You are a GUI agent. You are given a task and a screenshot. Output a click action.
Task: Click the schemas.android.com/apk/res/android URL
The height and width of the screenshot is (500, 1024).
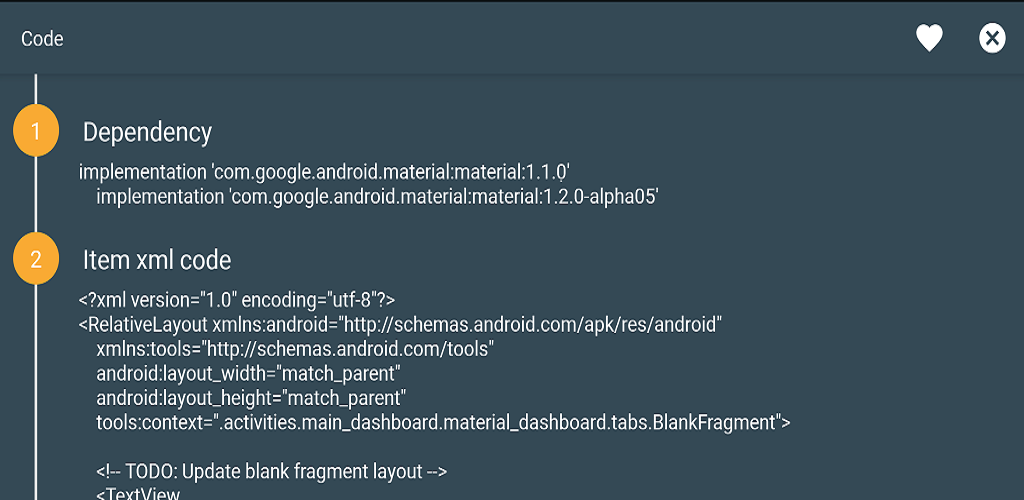[530, 324]
